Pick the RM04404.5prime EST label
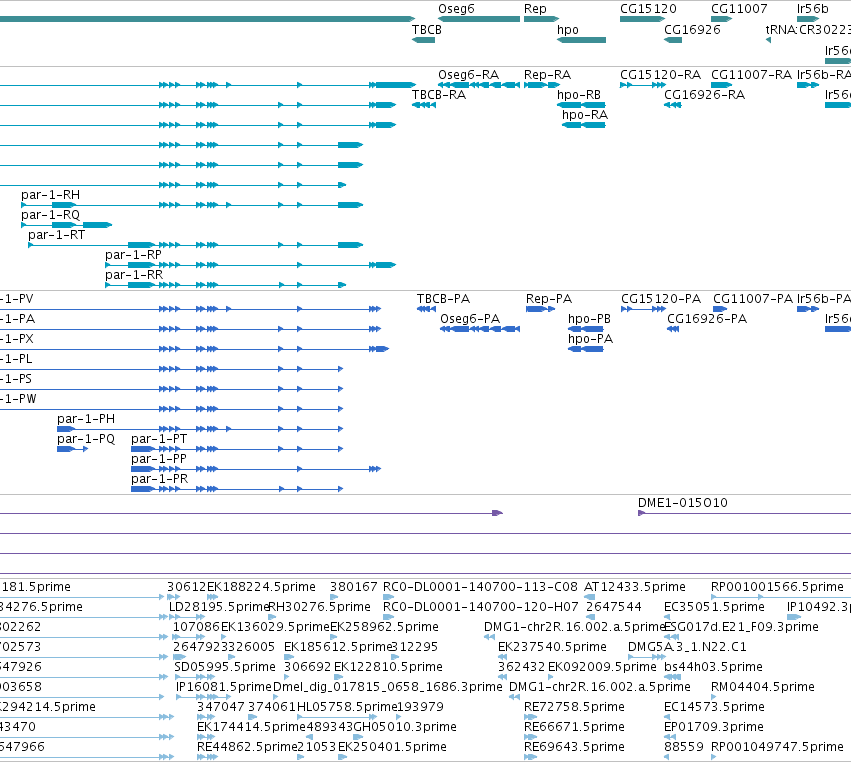This screenshot has height=762, width=851. pos(763,687)
